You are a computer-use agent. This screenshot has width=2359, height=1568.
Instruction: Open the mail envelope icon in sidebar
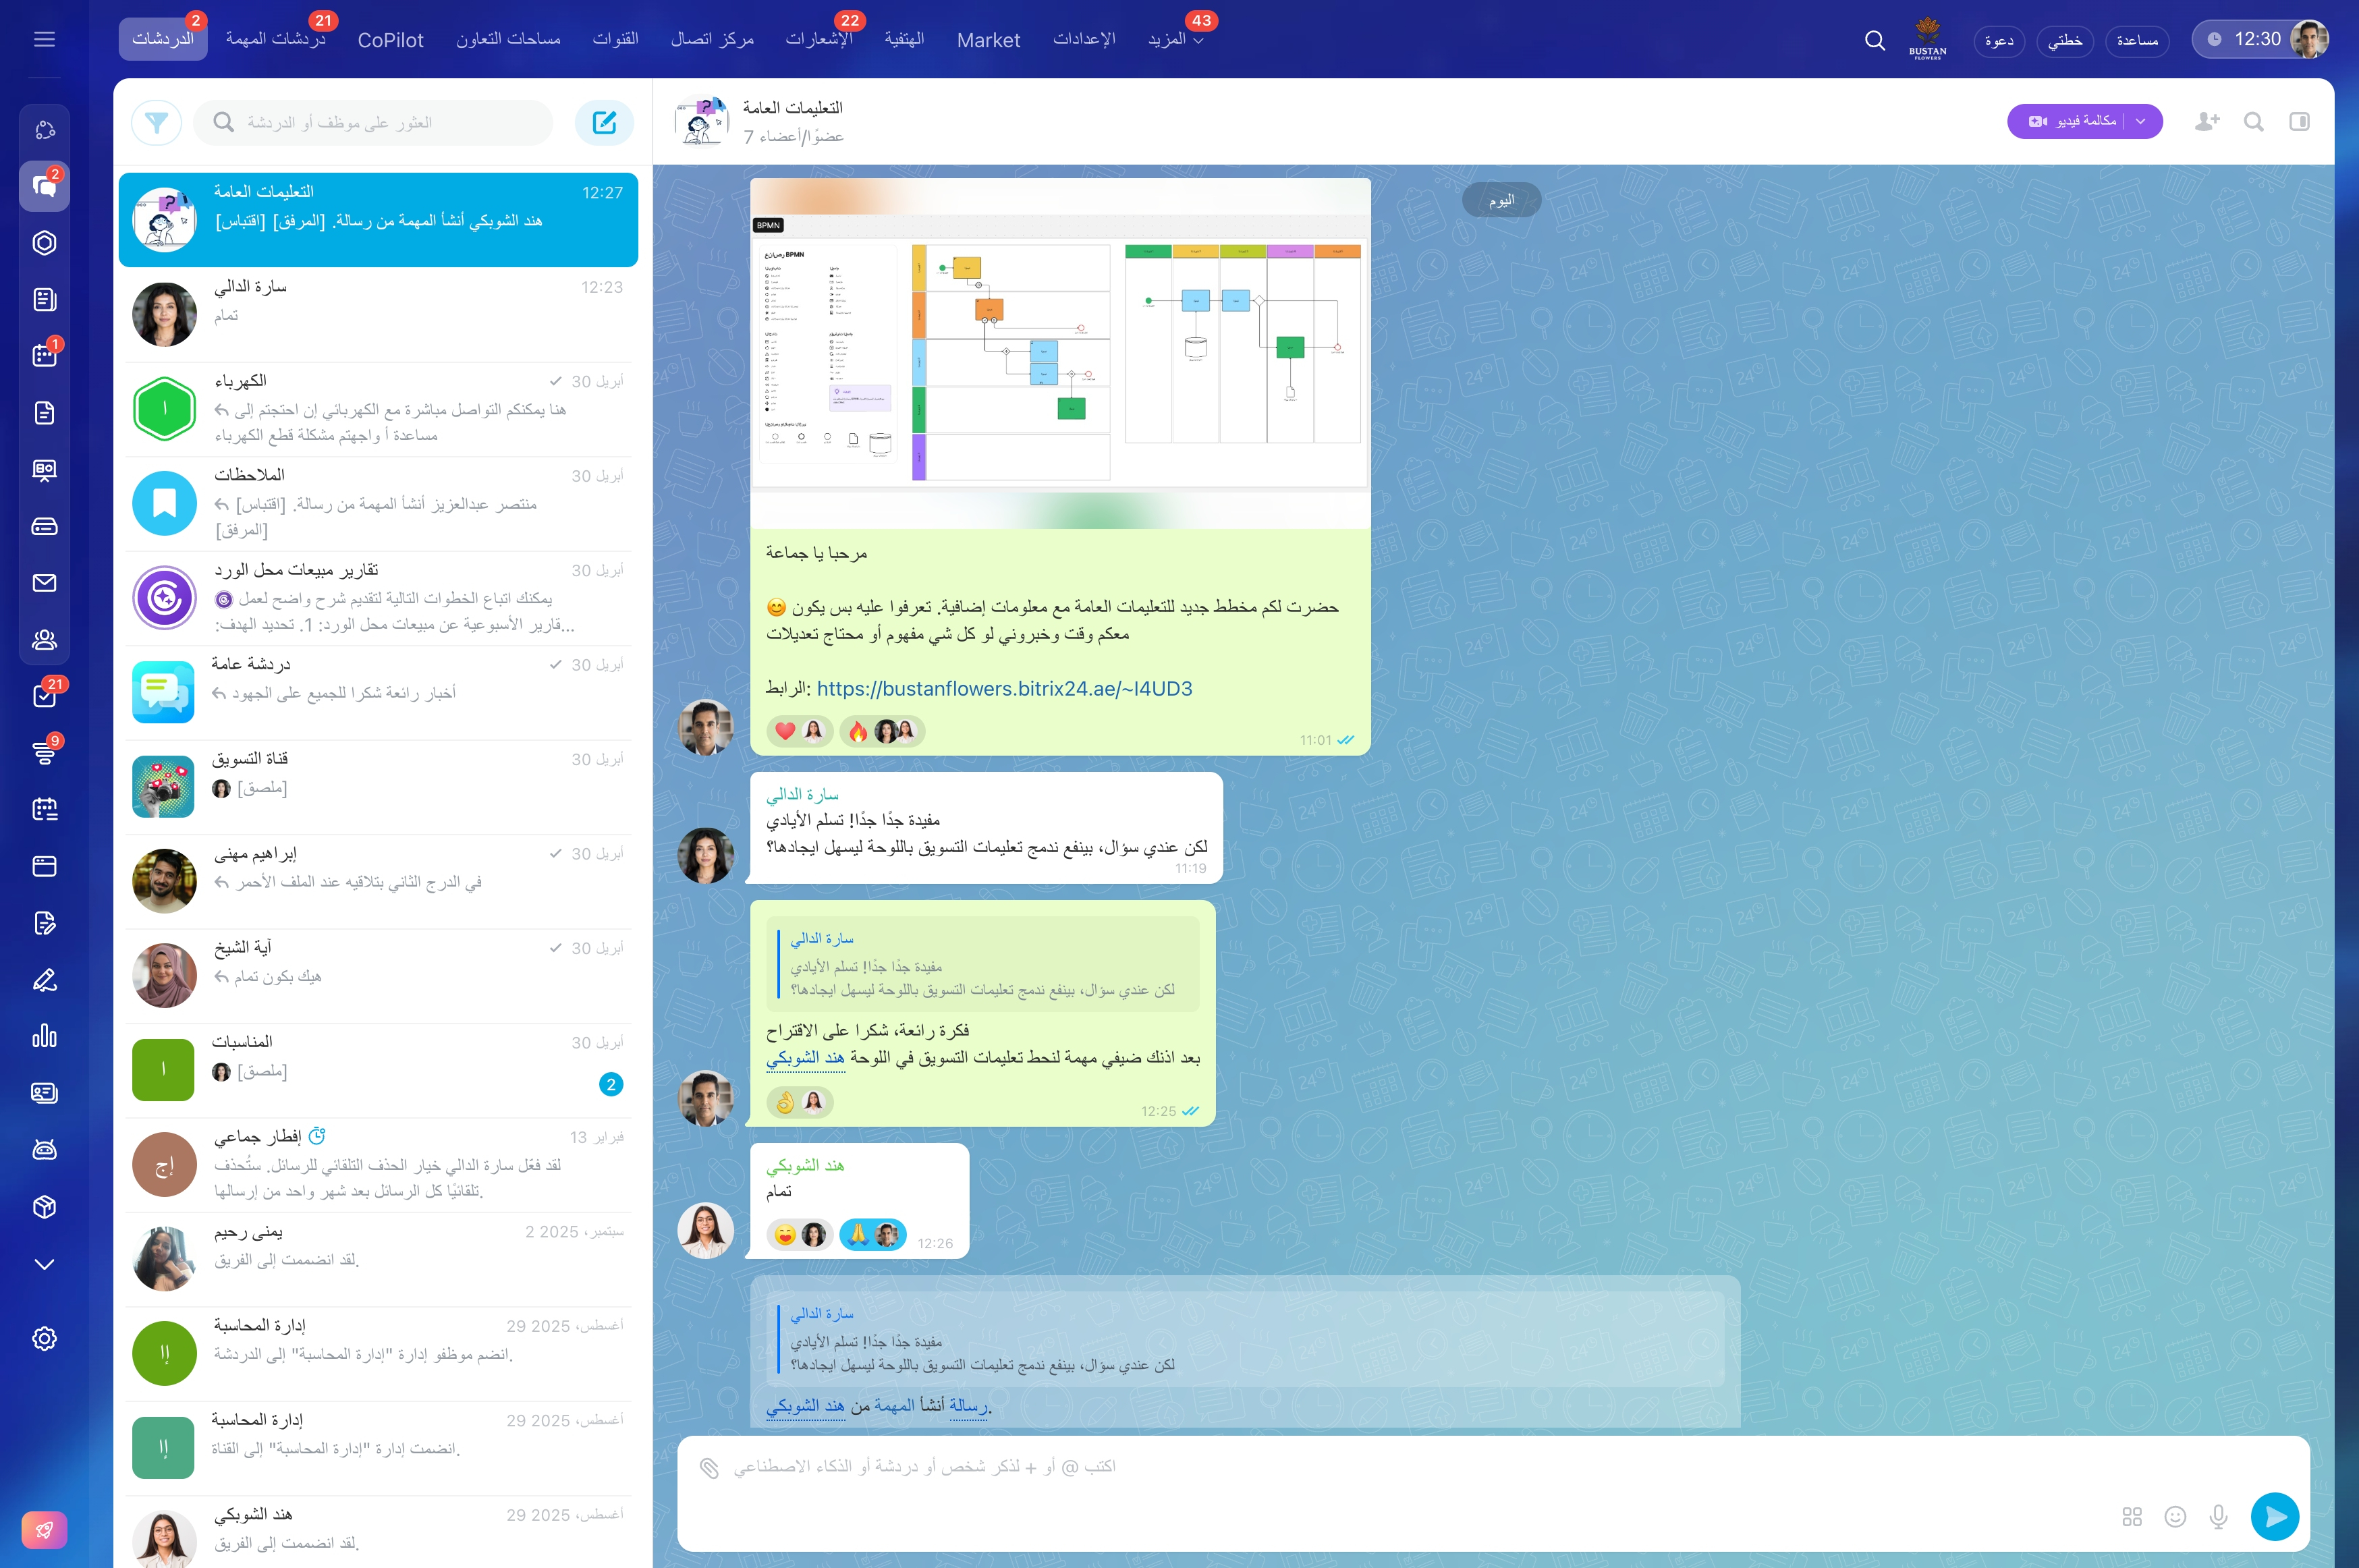point(44,583)
